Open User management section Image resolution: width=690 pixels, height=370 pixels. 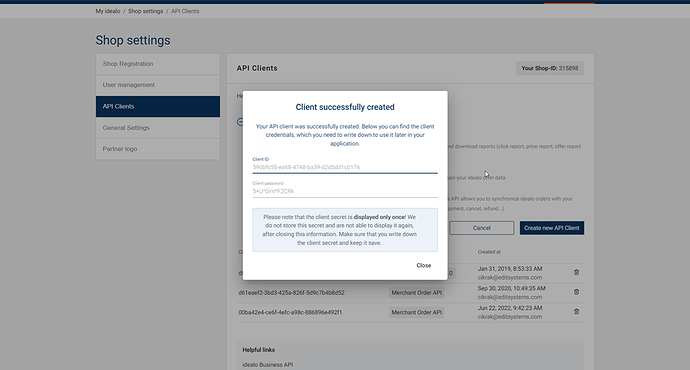(x=158, y=85)
